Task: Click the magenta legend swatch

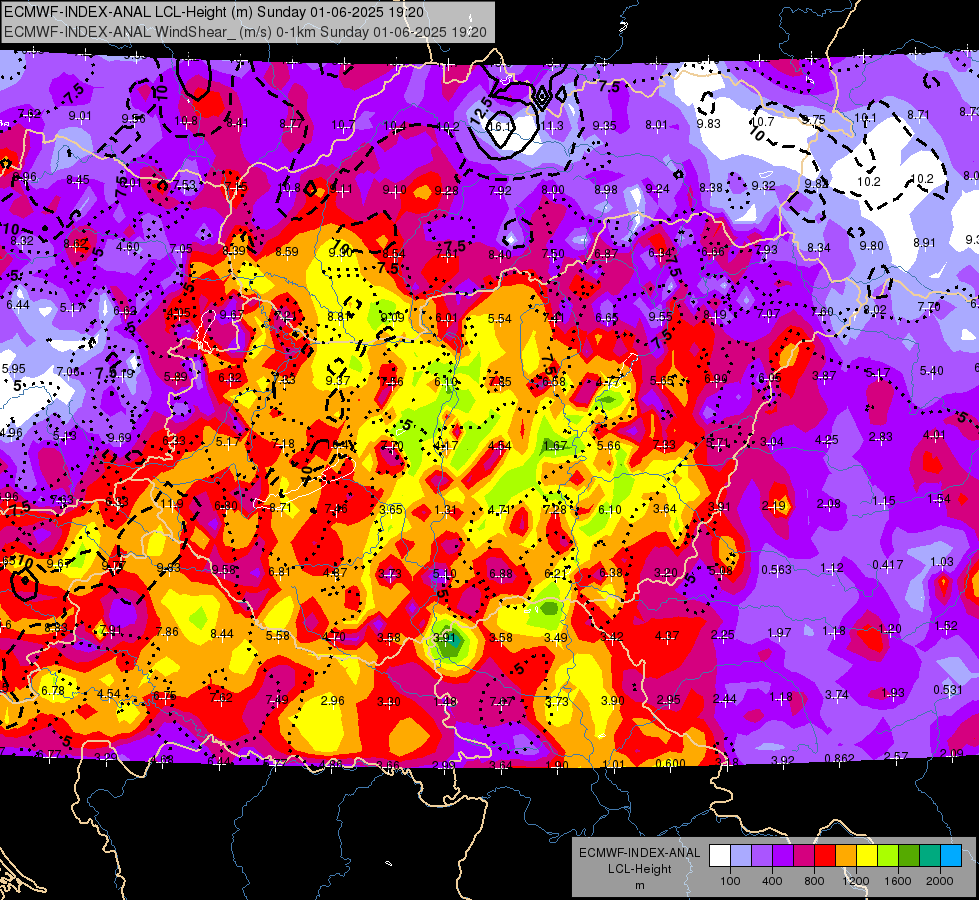Action: click(x=804, y=856)
